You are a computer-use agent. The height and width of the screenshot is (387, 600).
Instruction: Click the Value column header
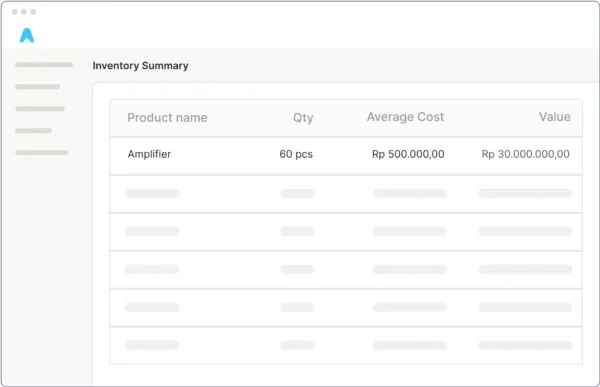coord(555,117)
